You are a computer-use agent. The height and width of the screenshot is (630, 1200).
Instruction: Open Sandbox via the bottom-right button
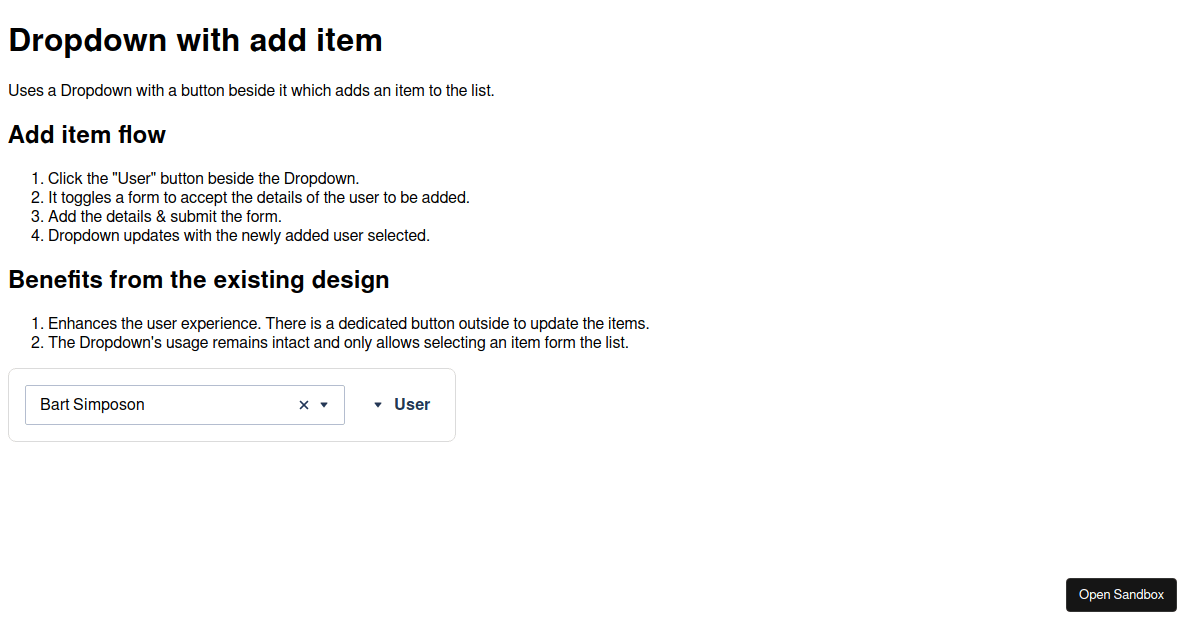(1121, 594)
